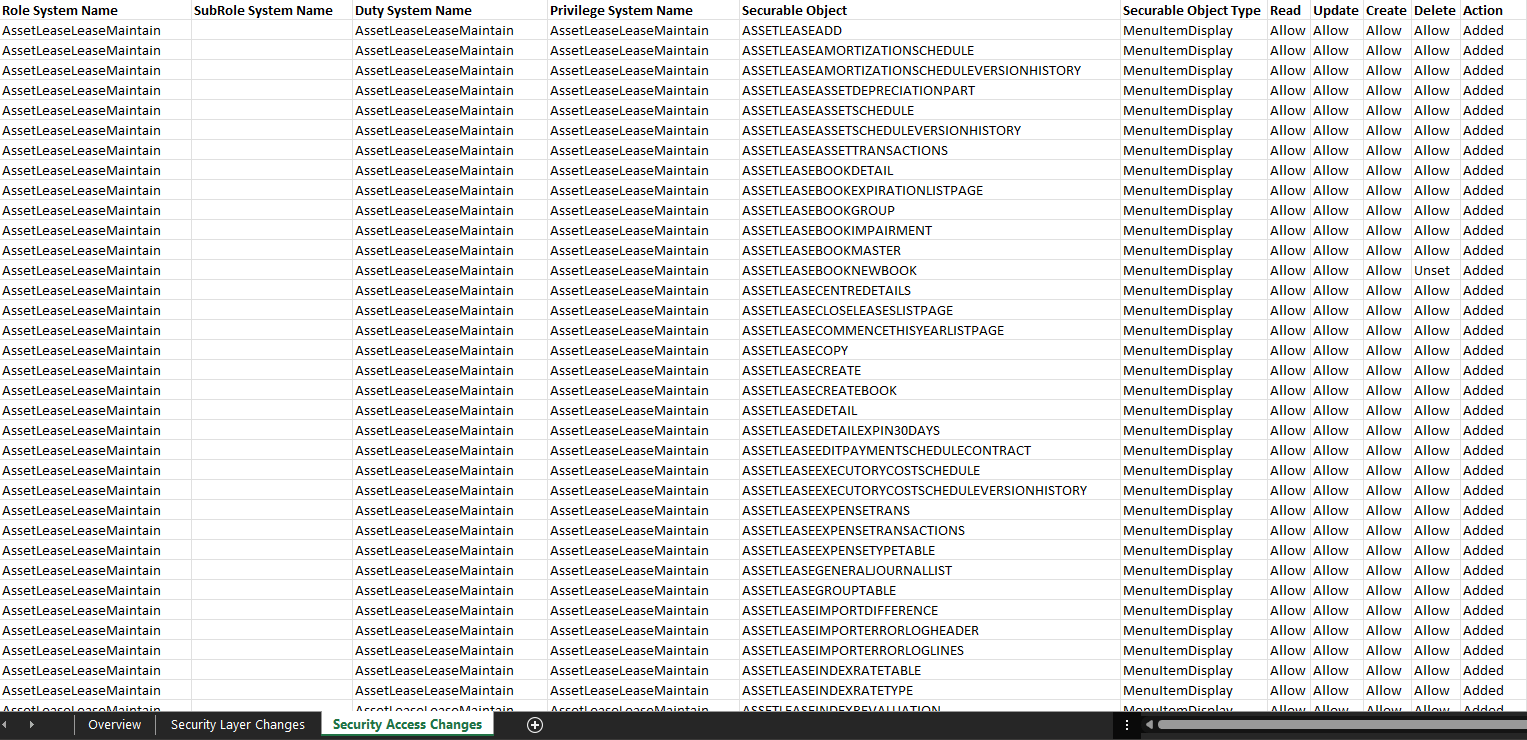The width and height of the screenshot is (1527, 740).
Task: Click the horizontal scrollbar left arrow
Action: coord(1149,725)
